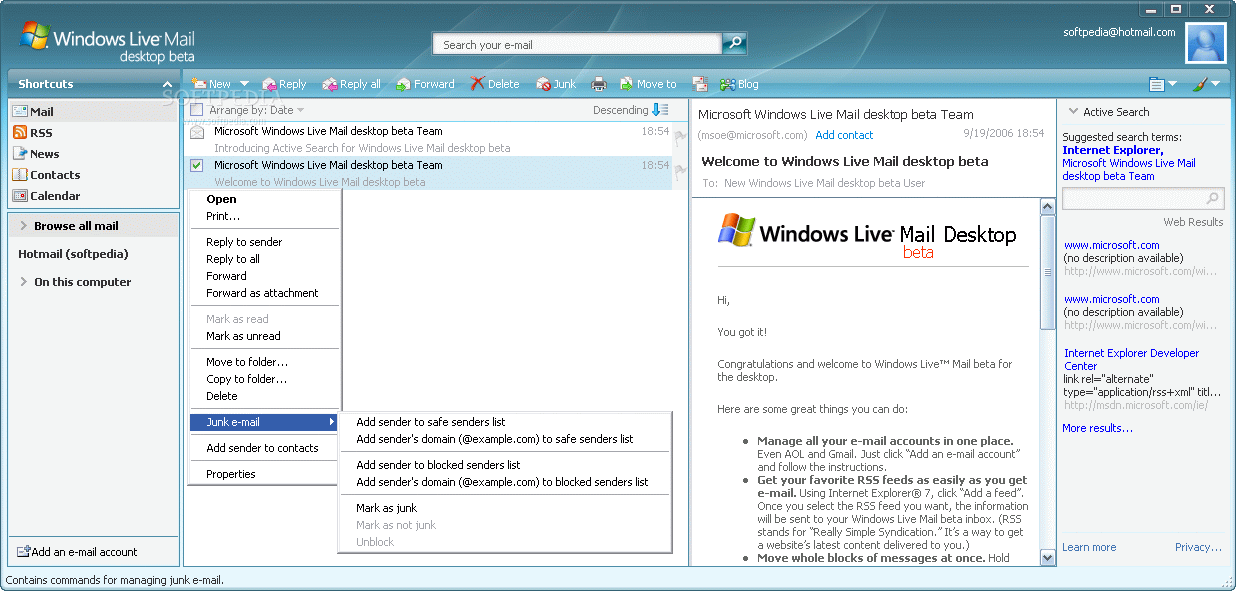The image size is (1236, 591).
Task: Click envelope icon of Introducing Active Search message
Action: [x=197, y=131]
